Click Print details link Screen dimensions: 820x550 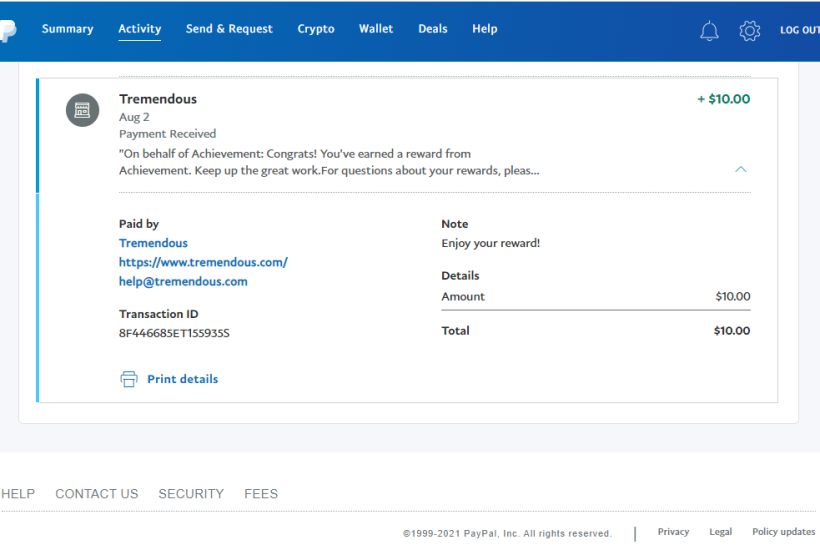coord(182,379)
